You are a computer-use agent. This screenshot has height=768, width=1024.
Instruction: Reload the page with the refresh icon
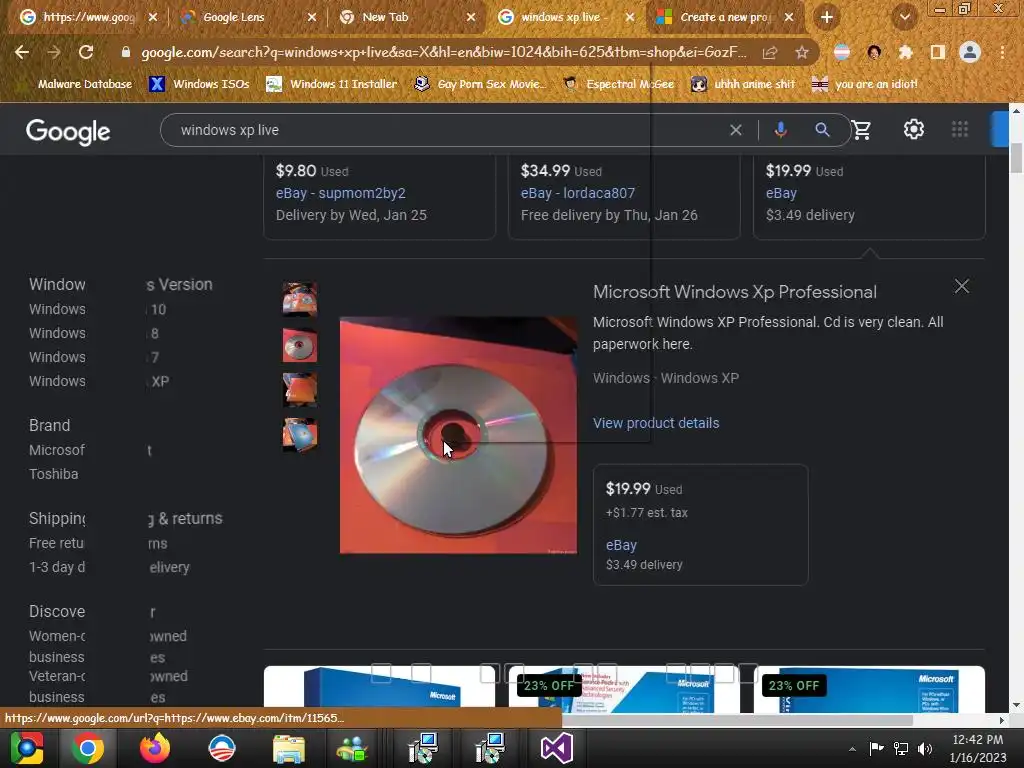[86, 52]
